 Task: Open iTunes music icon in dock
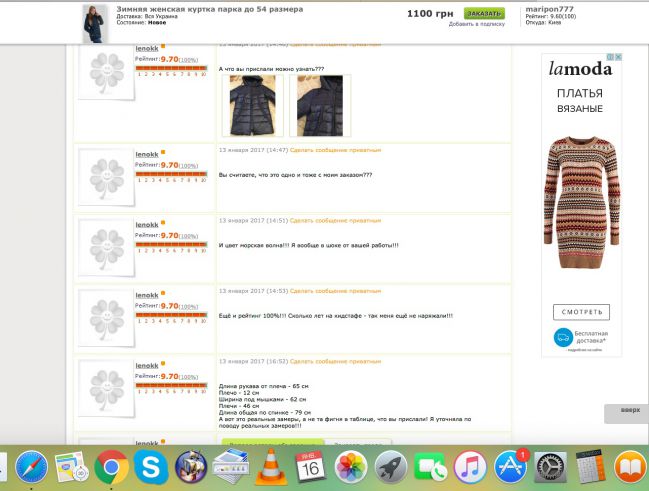point(470,467)
